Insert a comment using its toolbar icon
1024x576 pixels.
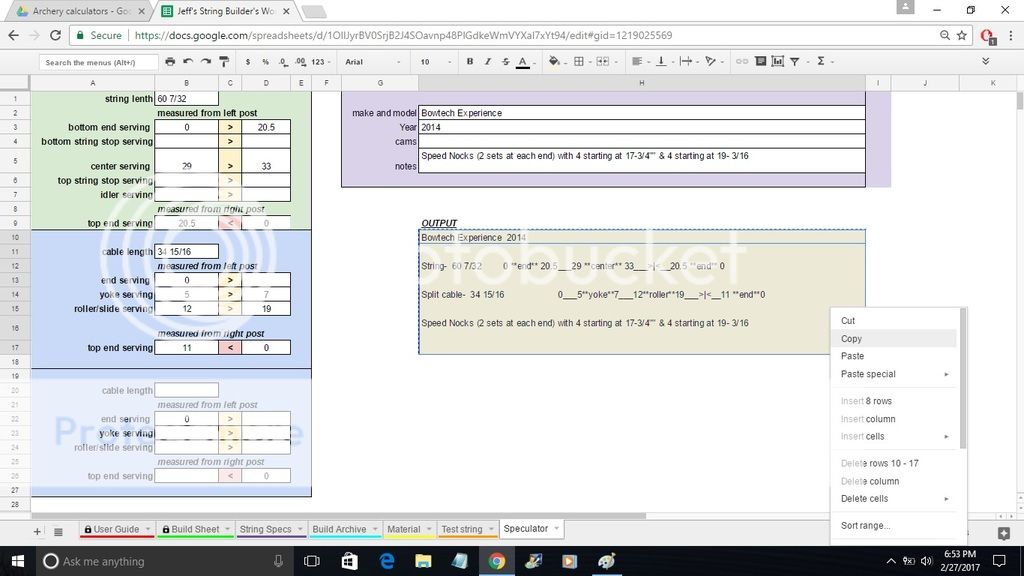click(760, 61)
